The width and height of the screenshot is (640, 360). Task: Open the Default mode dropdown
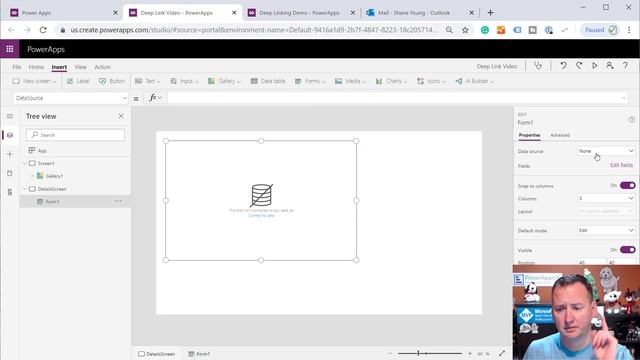point(606,230)
